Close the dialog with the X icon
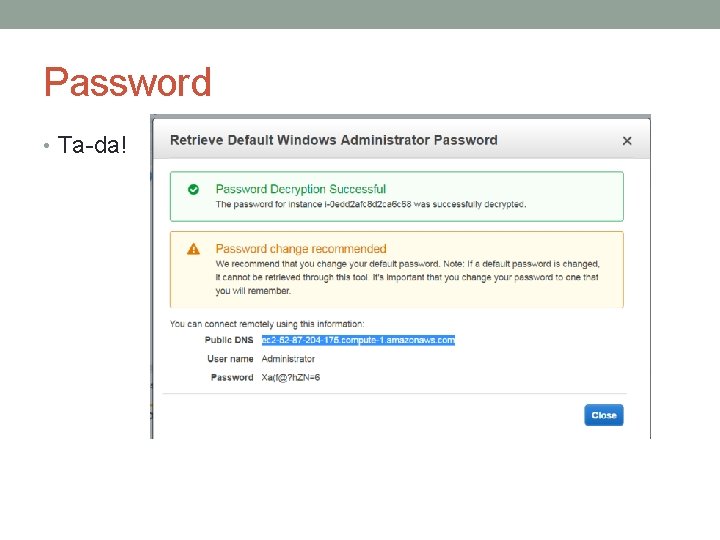 pyautogui.click(x=627, y=141)
